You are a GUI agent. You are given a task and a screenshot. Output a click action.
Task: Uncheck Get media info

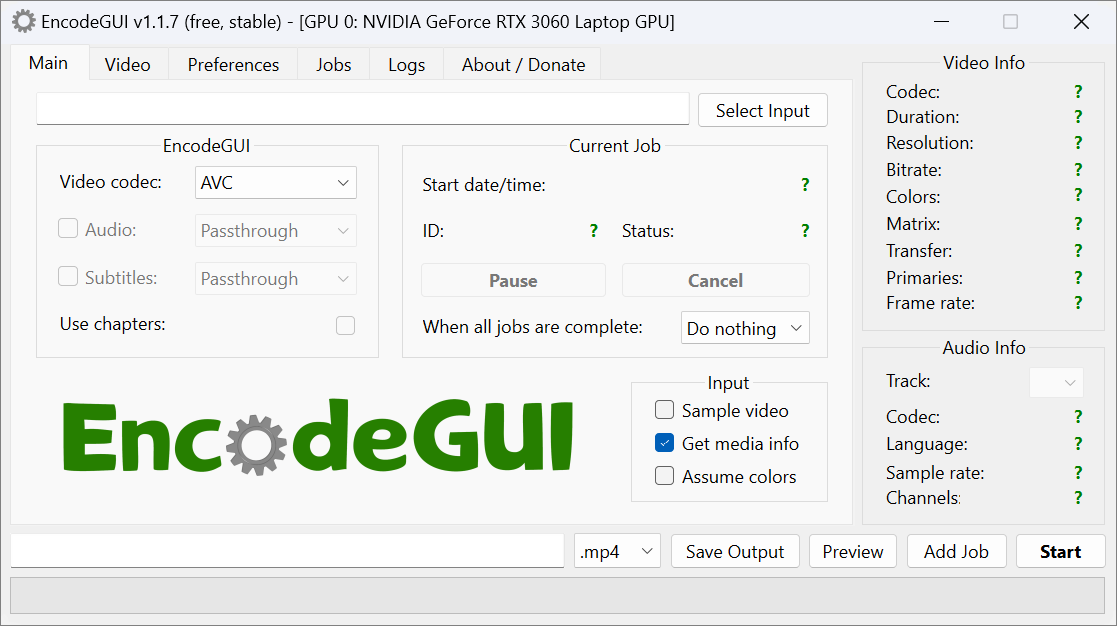(x=664, y=443)
